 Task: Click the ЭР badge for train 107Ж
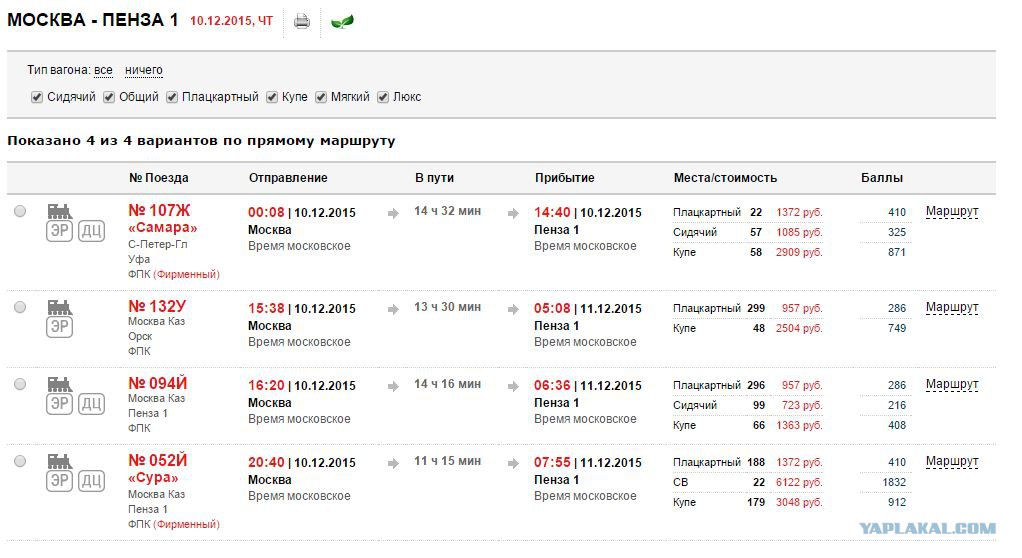[x=59, y=231]
